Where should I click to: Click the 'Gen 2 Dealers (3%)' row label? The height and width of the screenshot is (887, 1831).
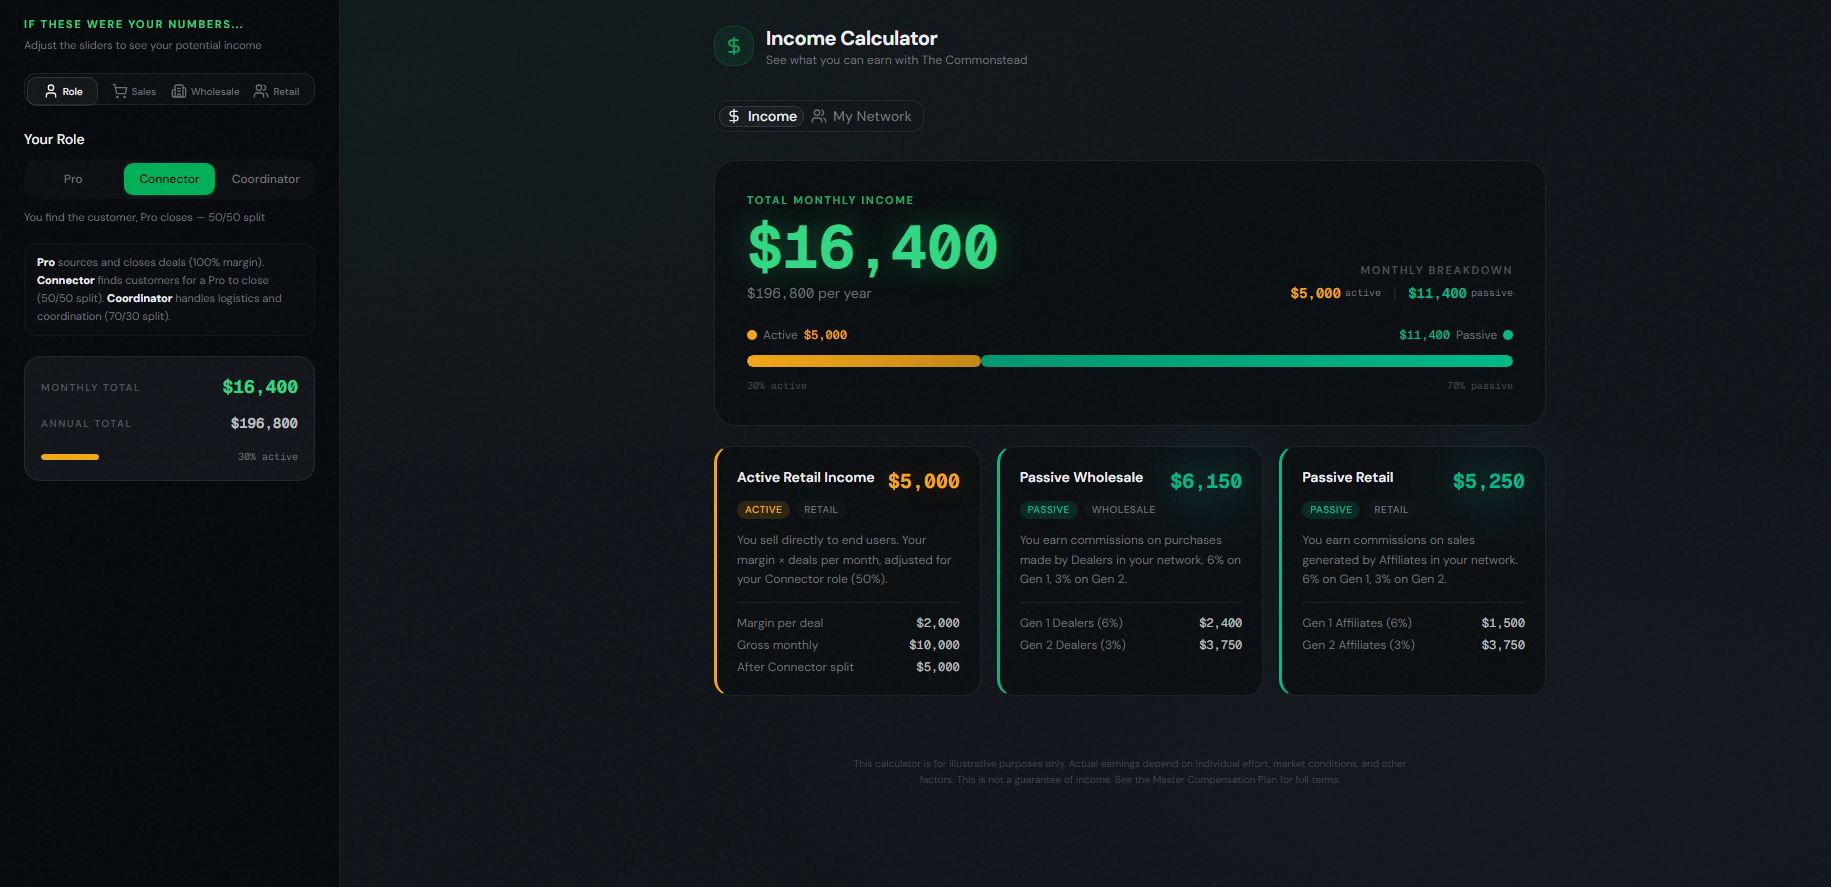point(1073,645)
